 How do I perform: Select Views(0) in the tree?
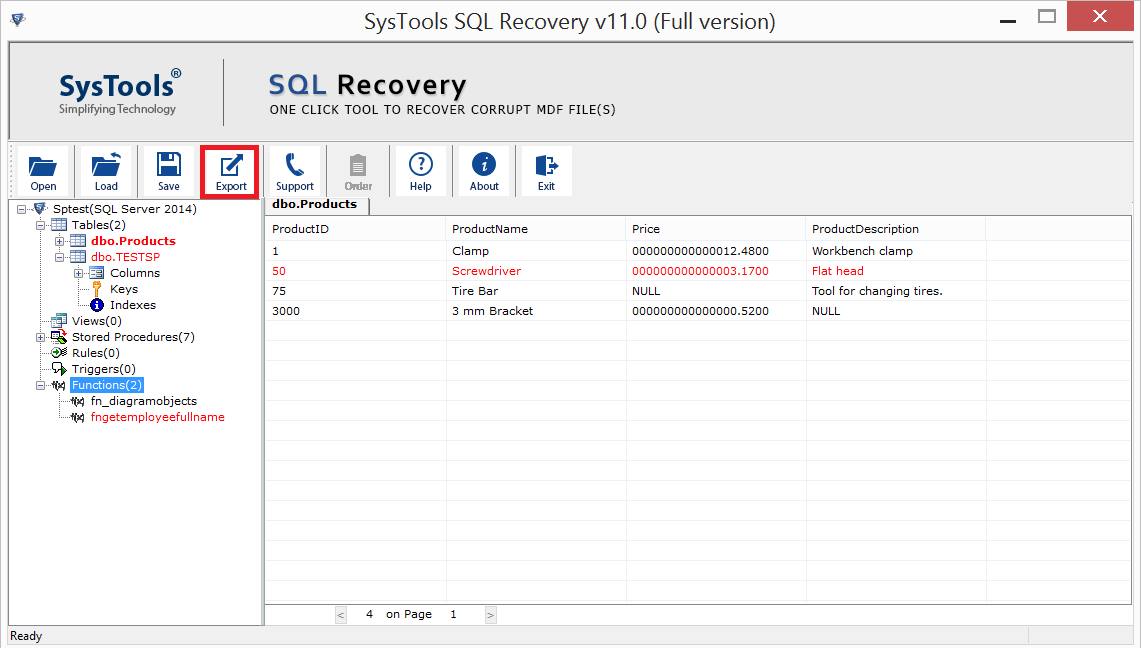pyautogui.click(x=97, y=321)
